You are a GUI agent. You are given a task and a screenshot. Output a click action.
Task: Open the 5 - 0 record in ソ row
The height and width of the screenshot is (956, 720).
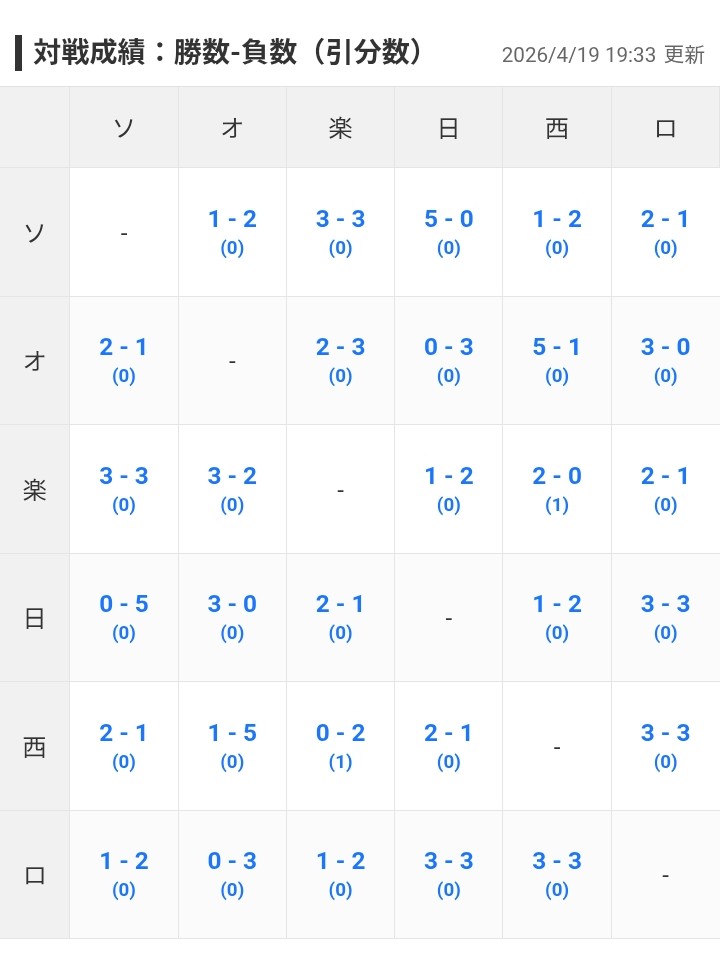pos(448,231)
